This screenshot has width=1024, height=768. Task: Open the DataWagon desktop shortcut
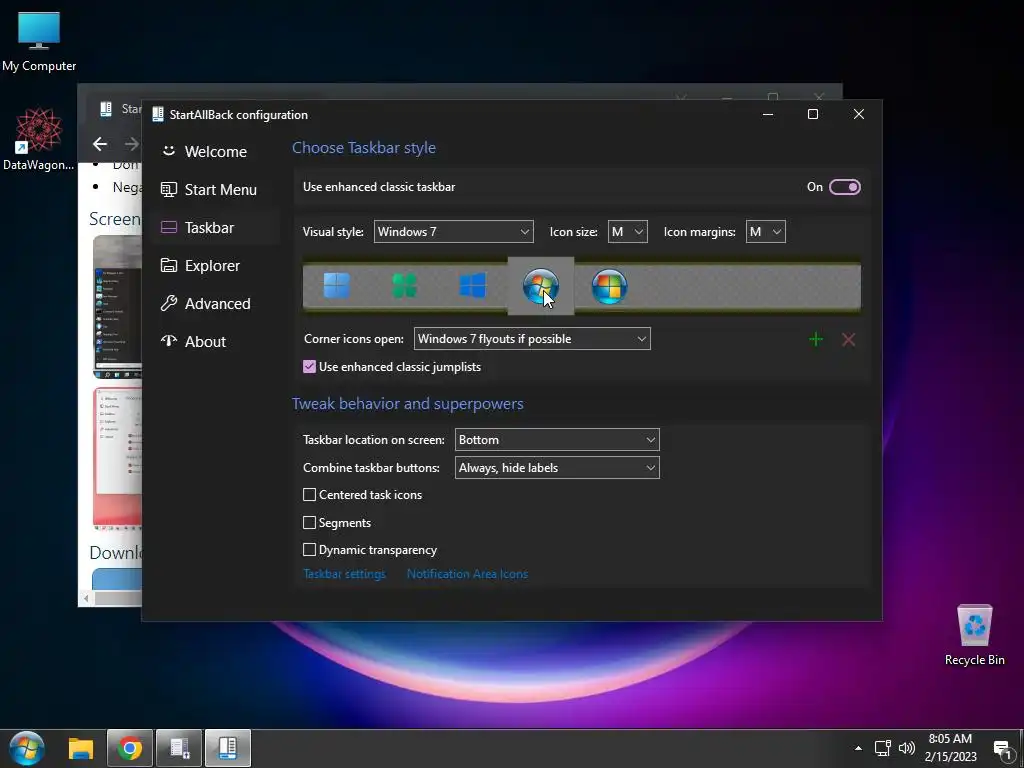click(39, 139)
